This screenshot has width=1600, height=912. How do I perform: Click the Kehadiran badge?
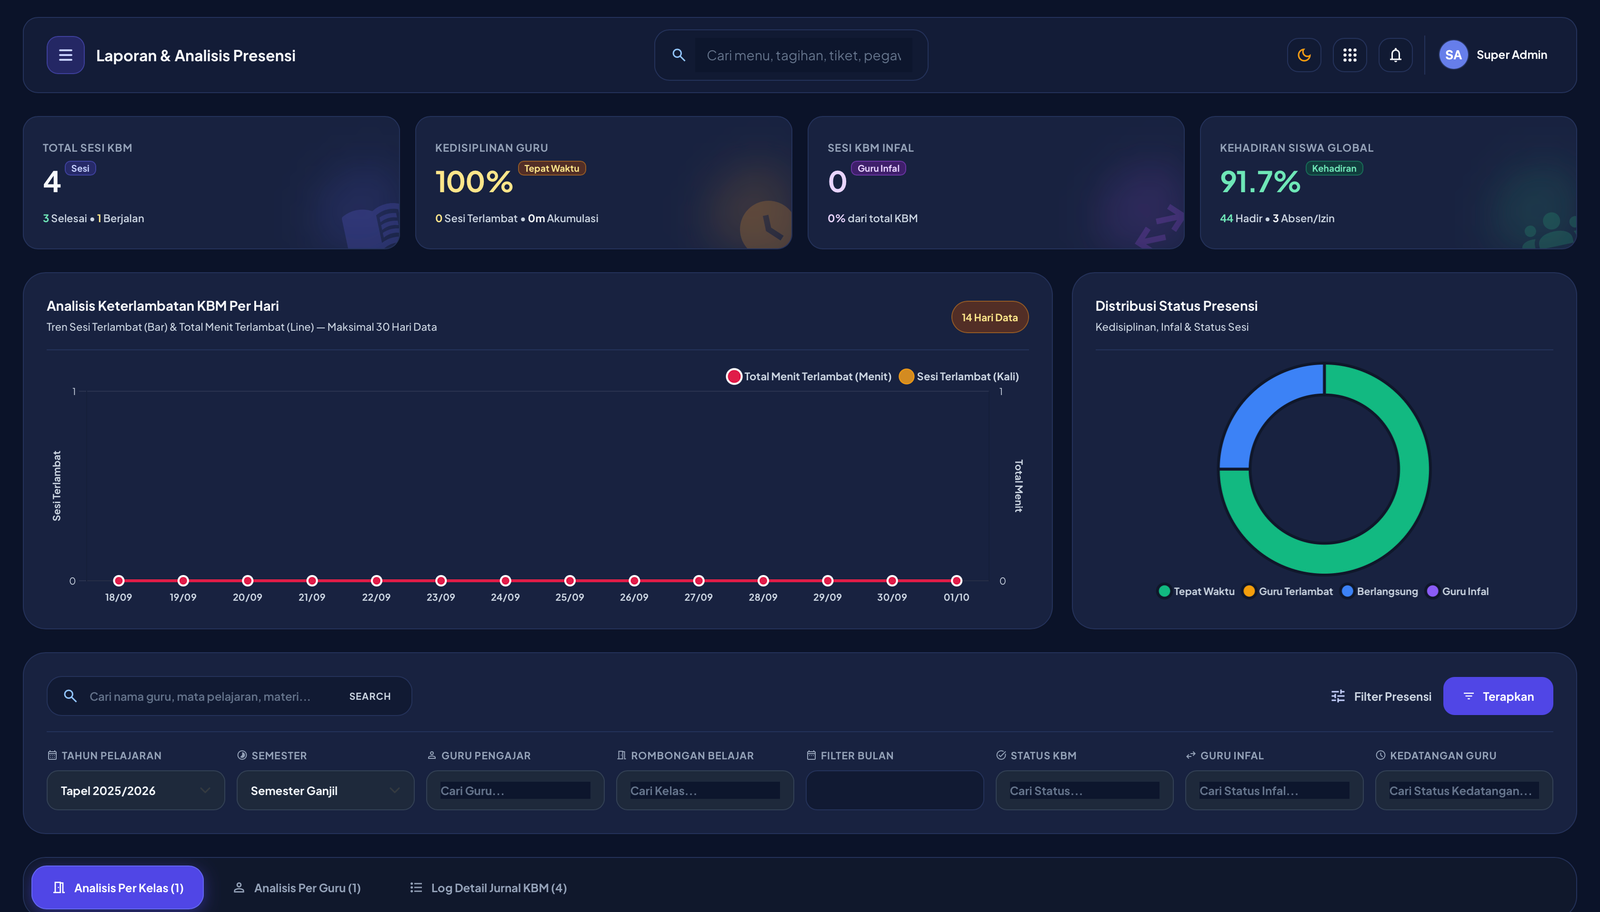tap(1334, 168)
